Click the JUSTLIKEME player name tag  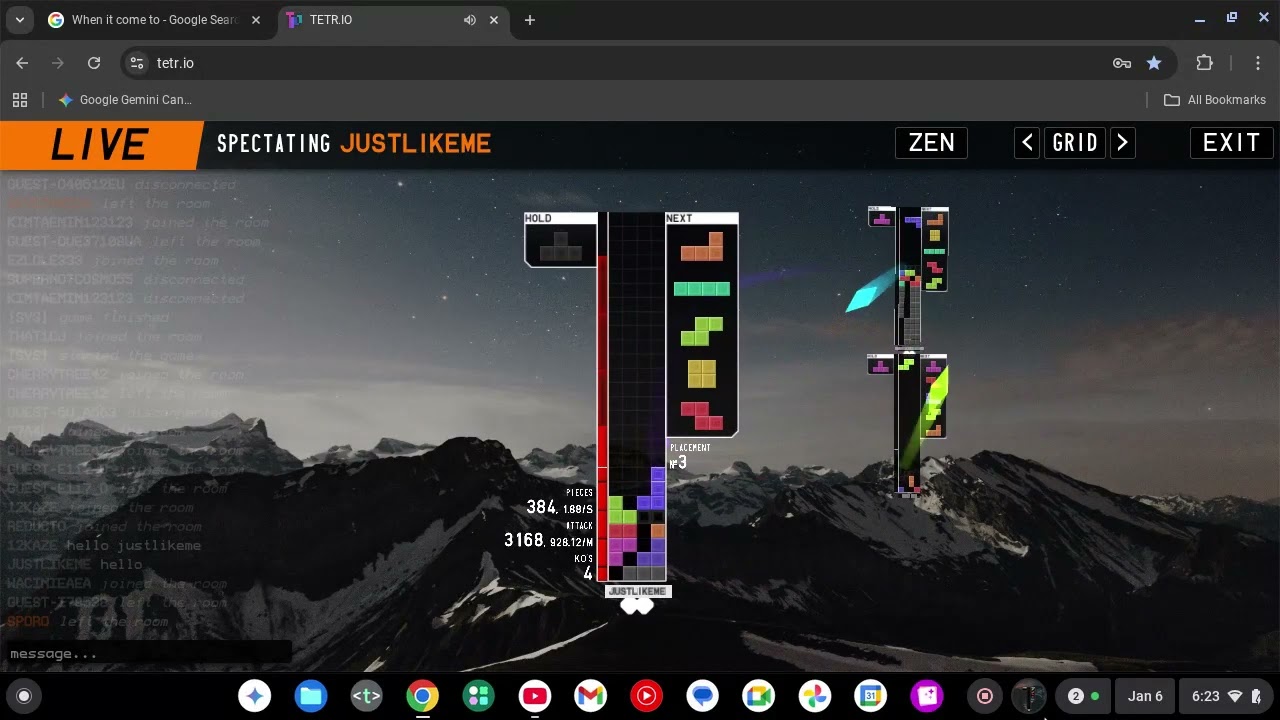click(x=638, y=591)
